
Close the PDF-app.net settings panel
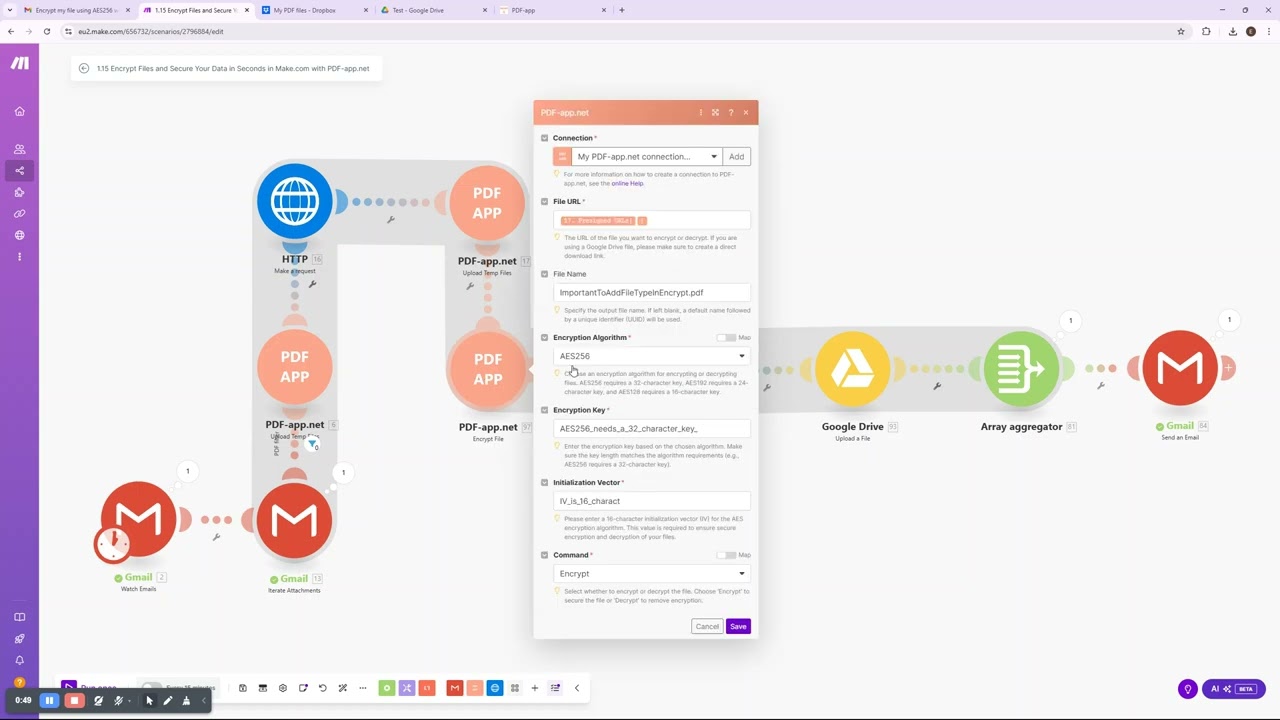745,113
